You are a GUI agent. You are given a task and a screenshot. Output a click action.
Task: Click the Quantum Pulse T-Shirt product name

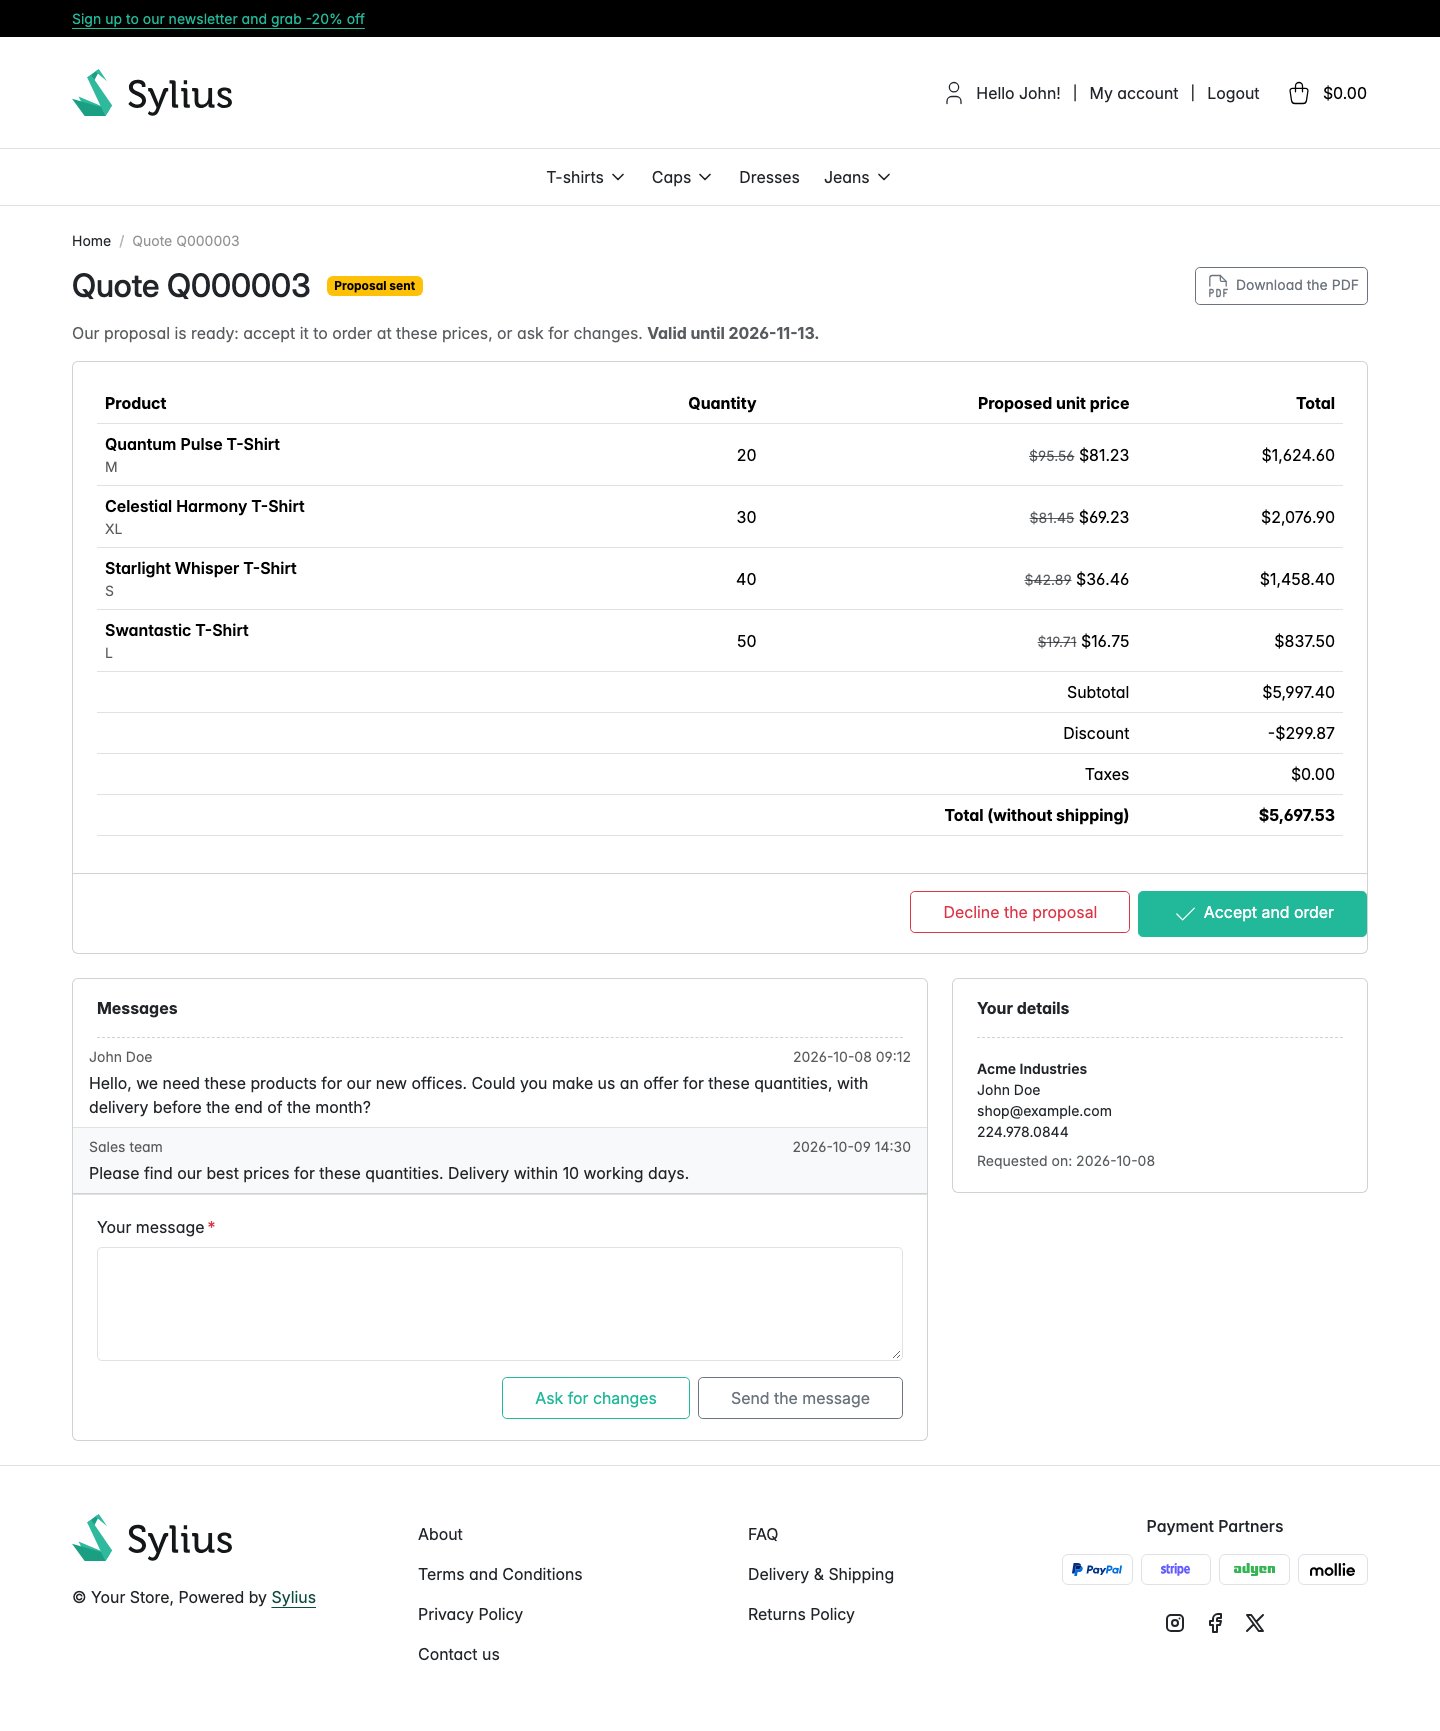[x=192, y=444]
